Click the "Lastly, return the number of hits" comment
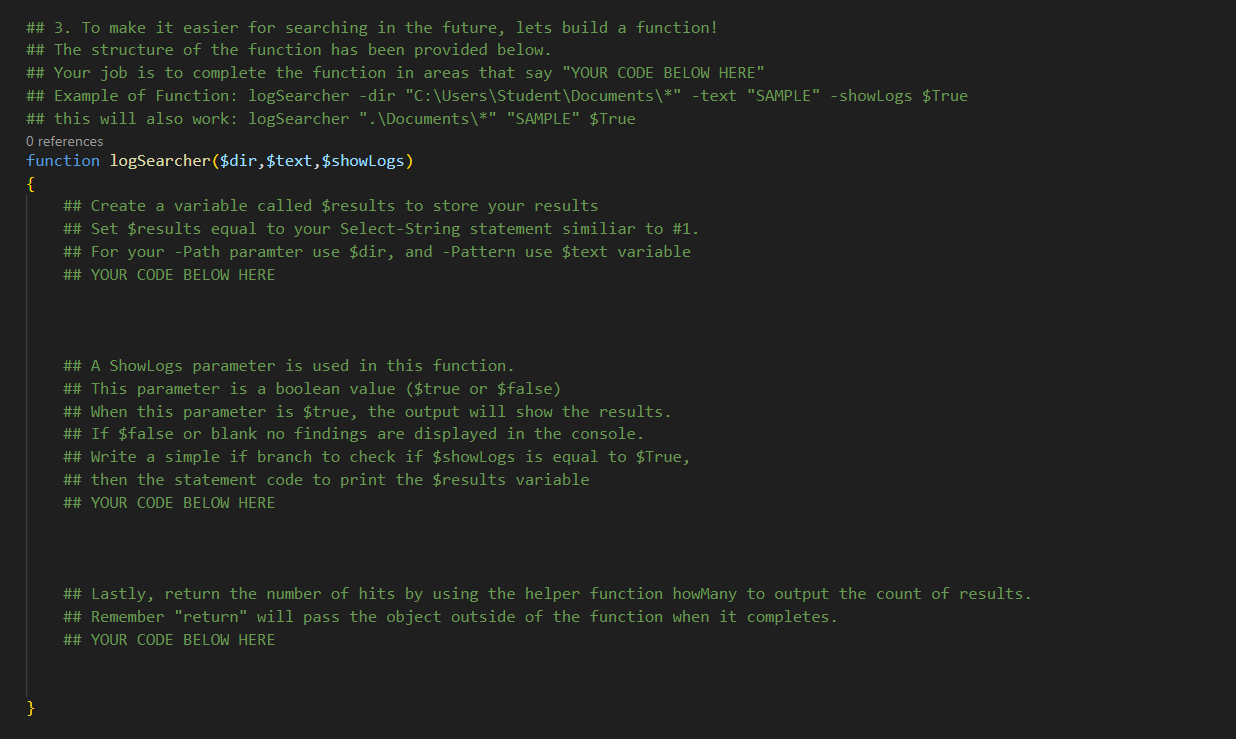The height and width of the screenshot is (739, 1236). click(x=547, y=594)
